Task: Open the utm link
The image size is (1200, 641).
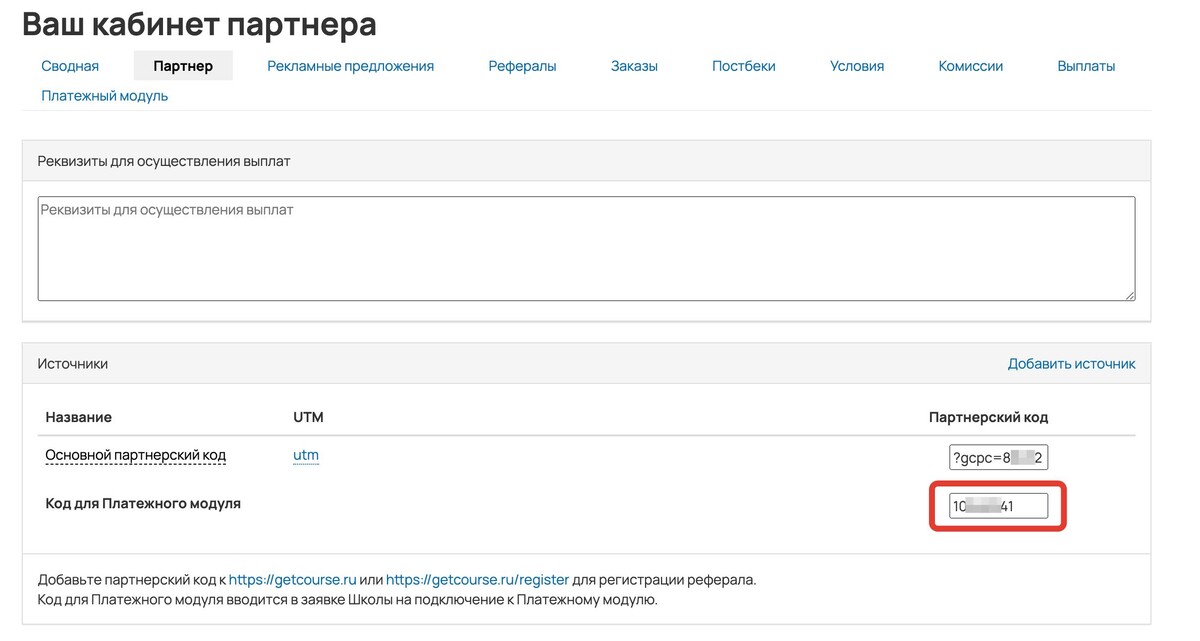Action: (x=306, y=455)
